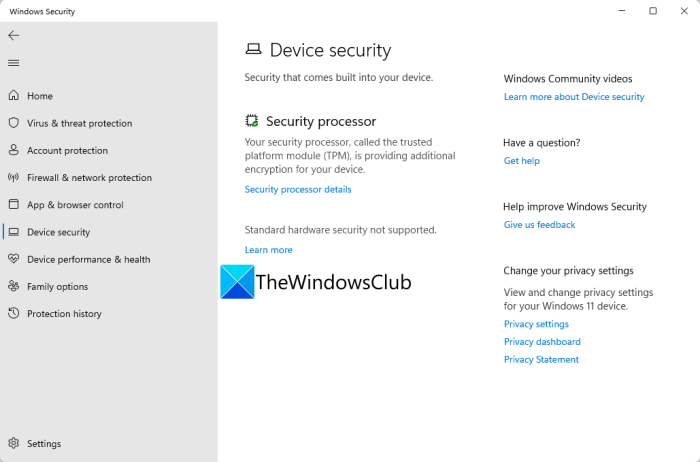Click the back arrow icon
This screenshot has height=462, width=700.
pyautogui.click(x=14, y=35)
